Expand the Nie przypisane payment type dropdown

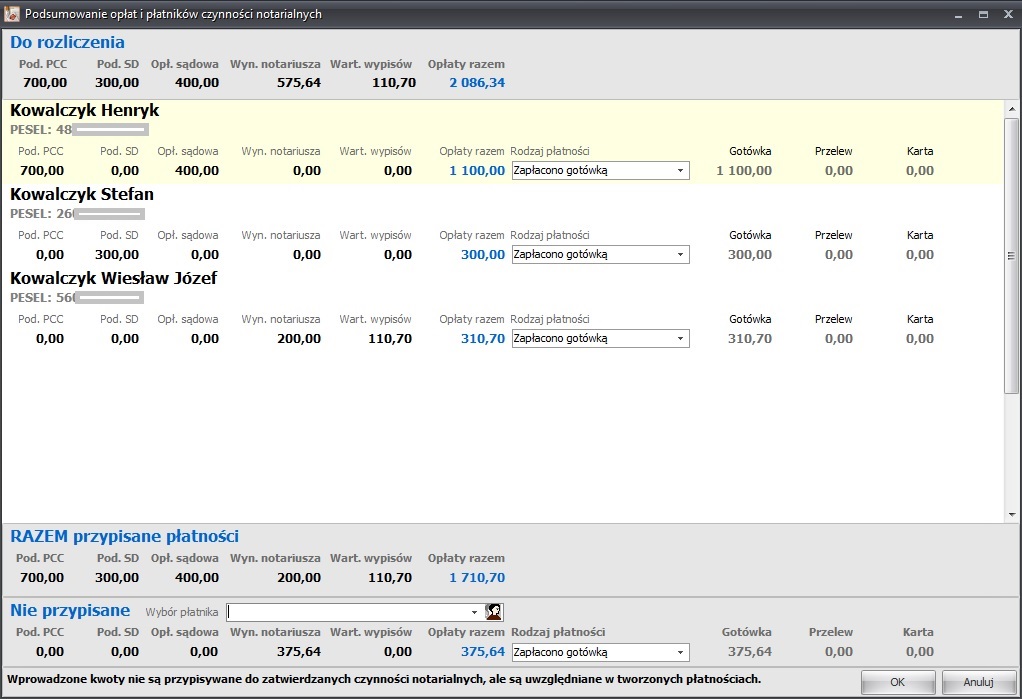(x=680, y=653)
